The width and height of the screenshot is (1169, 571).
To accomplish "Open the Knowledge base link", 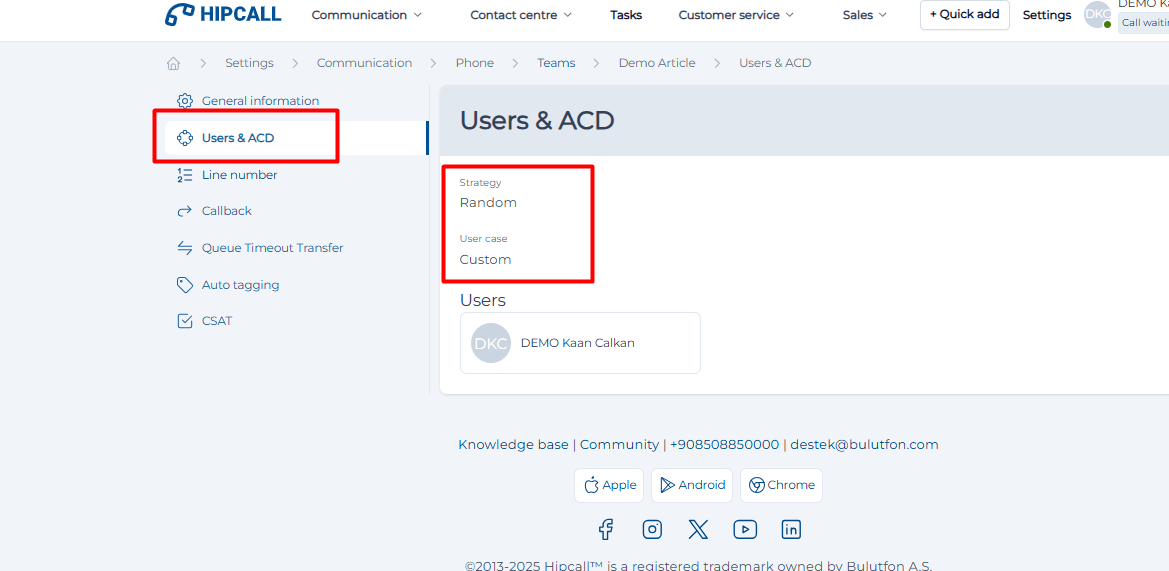I will [x=513, y=445].
